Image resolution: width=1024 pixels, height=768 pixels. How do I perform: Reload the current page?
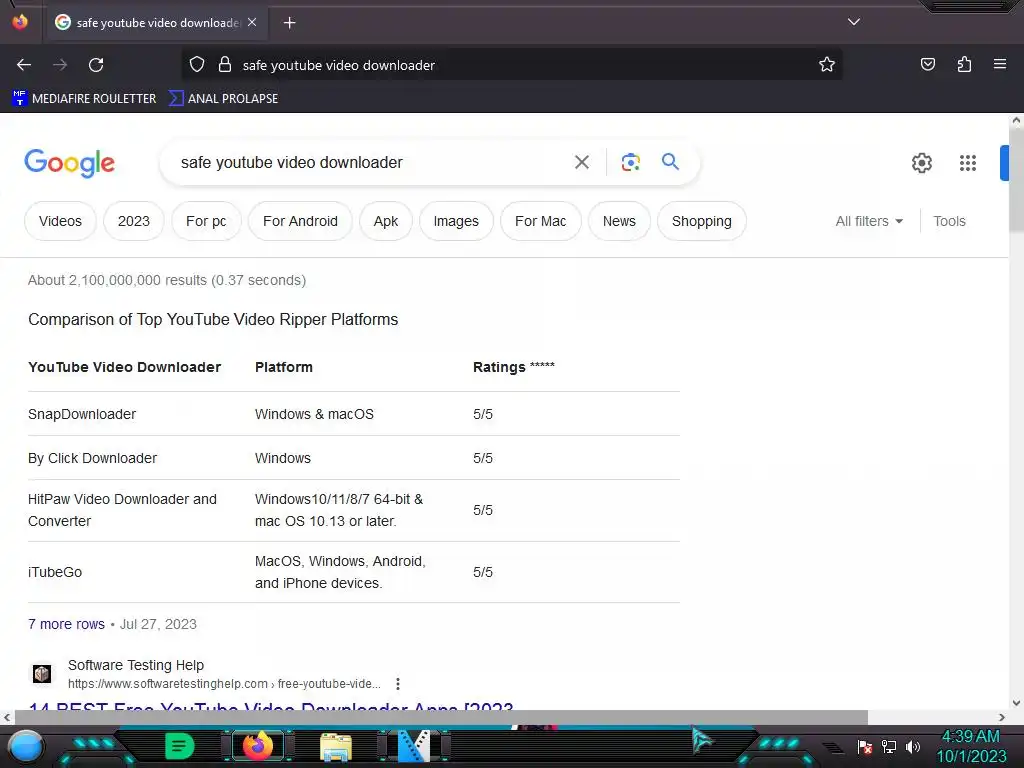click(96, 65)
